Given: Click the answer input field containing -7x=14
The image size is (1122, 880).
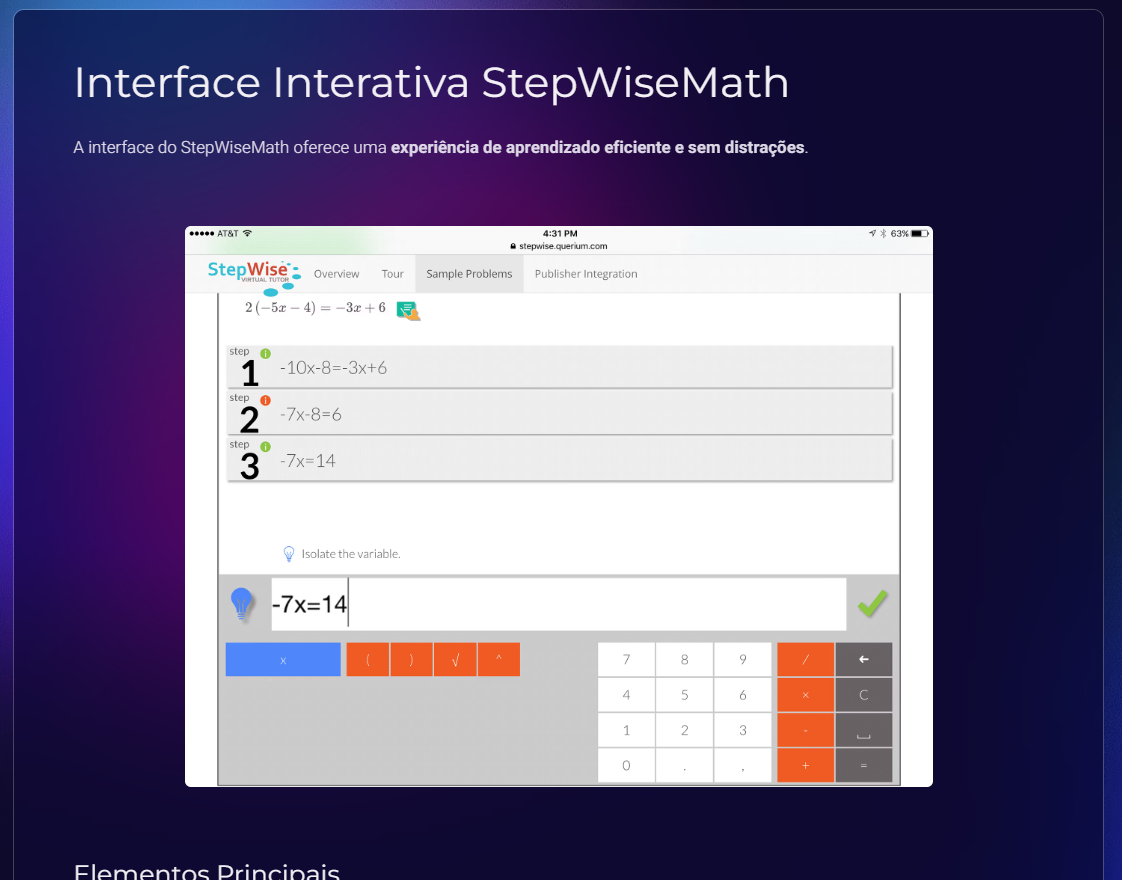Looking at the screenshot, I should tap(559, 605).
